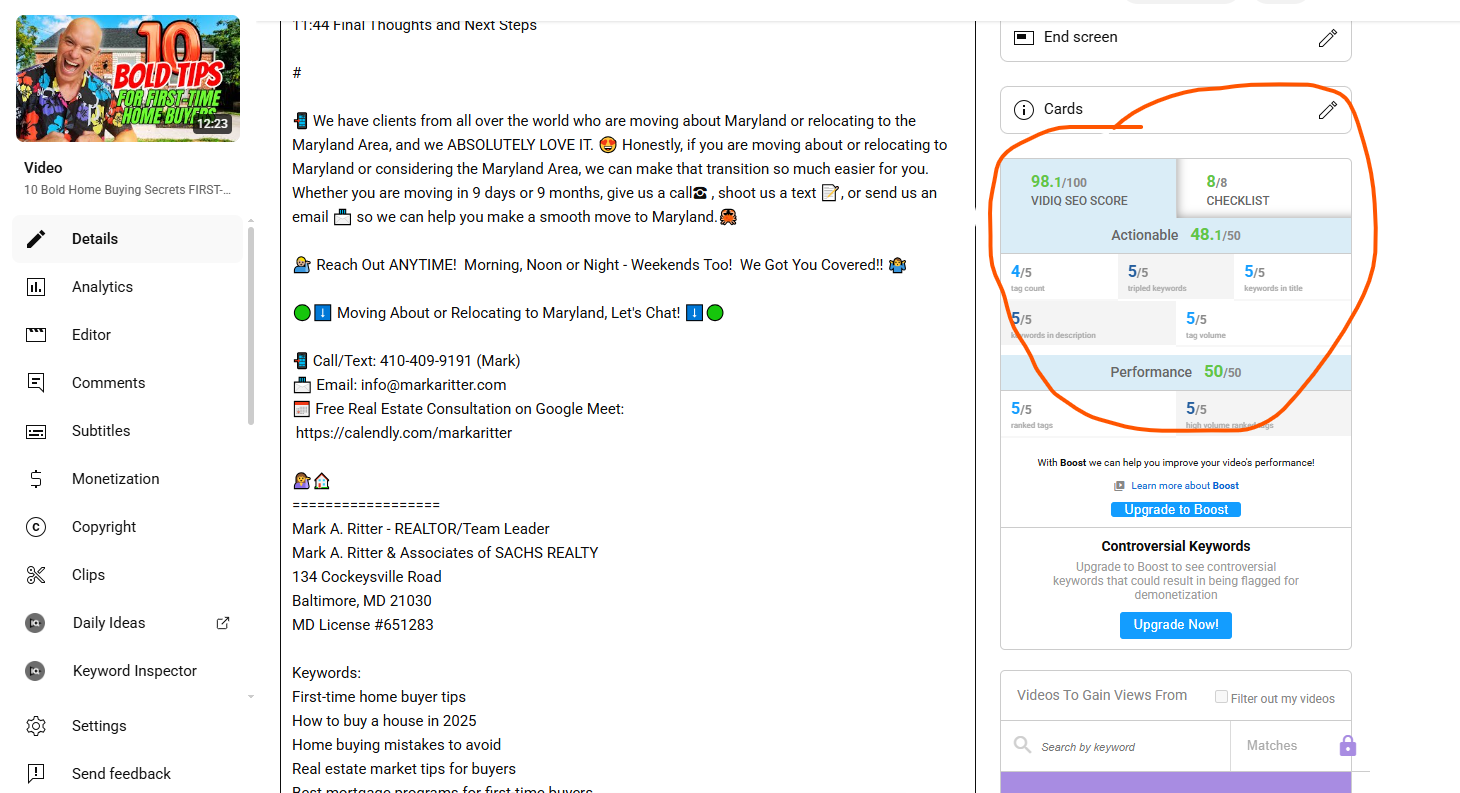Click the Subtitles icon in sidebar

[x=36, y=431]
